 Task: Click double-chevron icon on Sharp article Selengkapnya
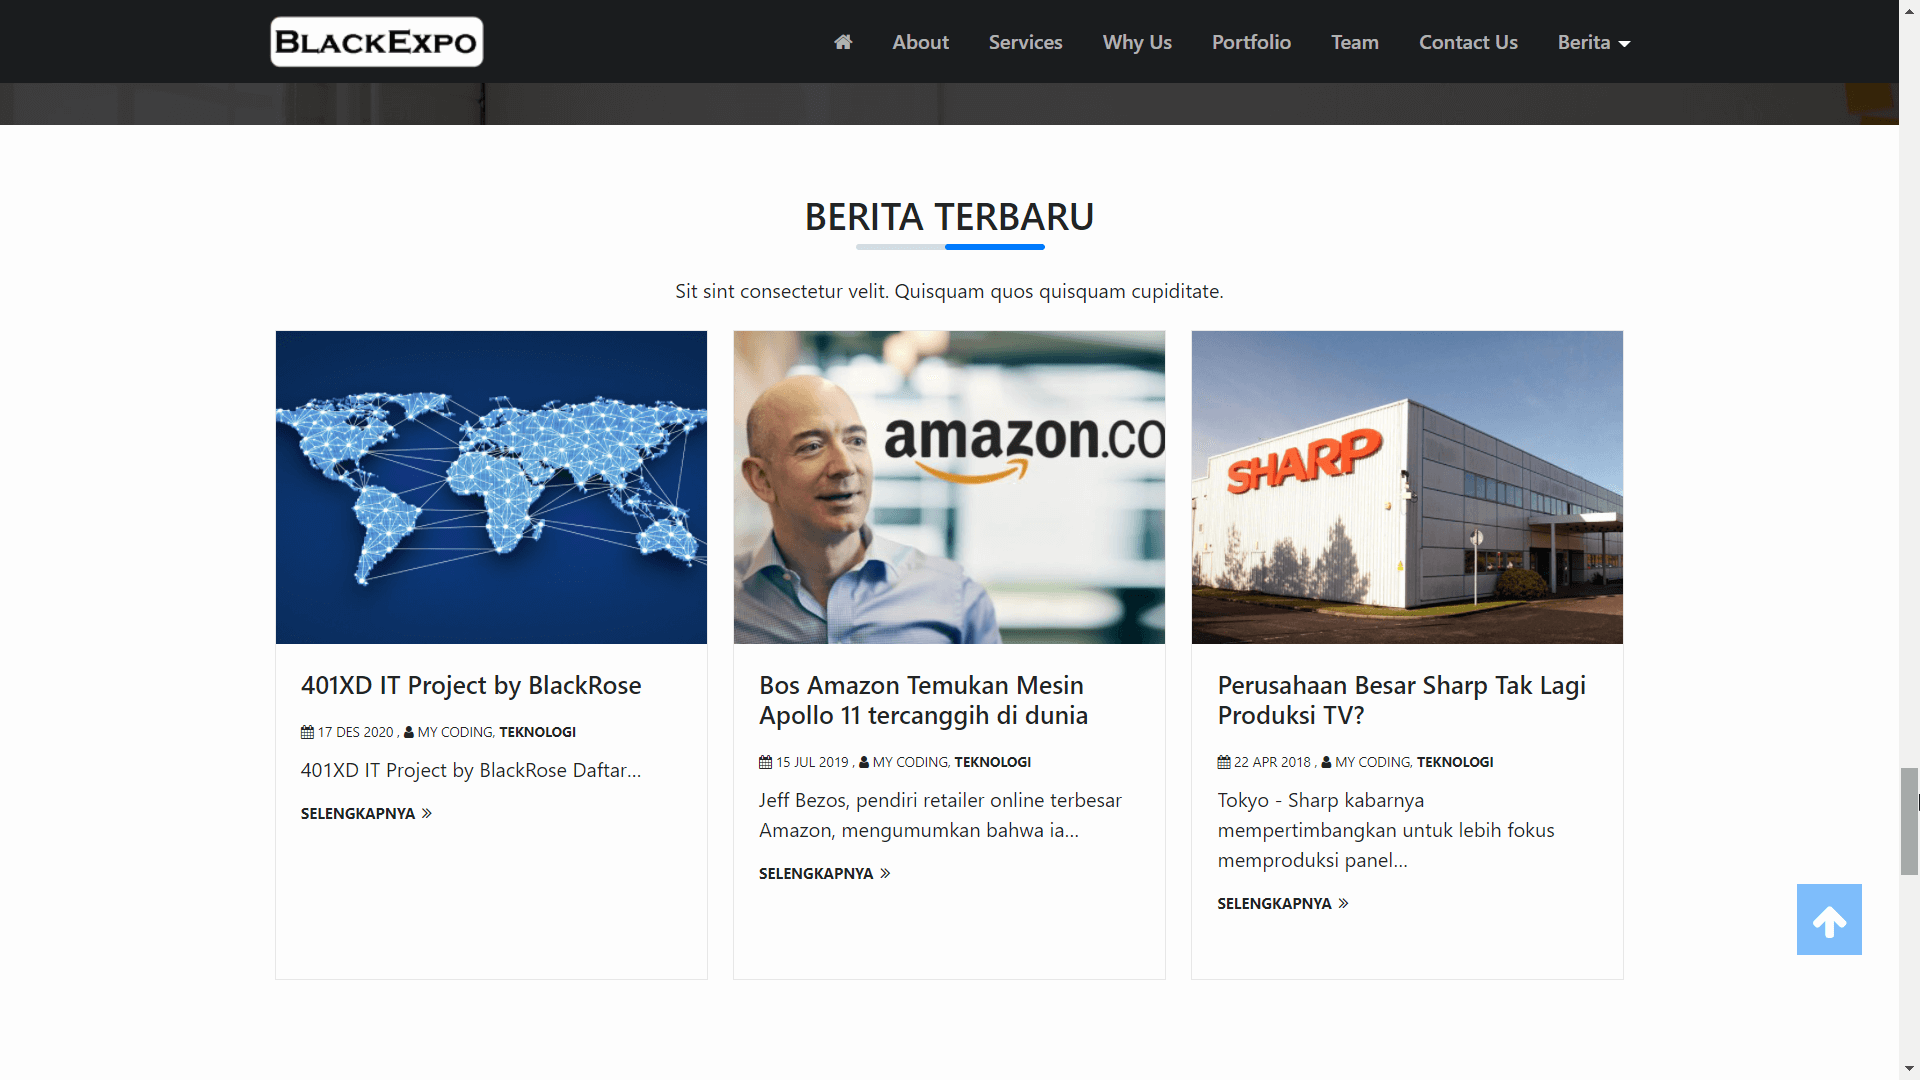tap(1343, 903)
